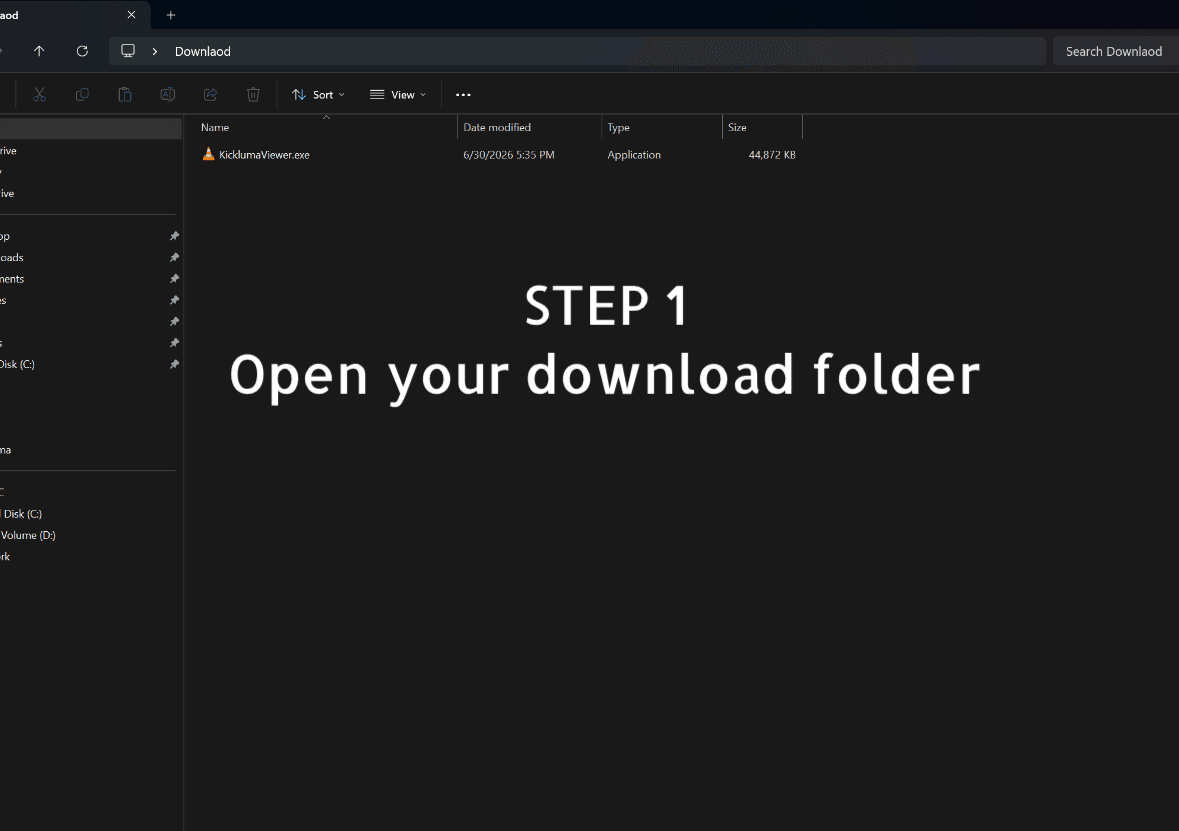Sort by Date modified column header
The width and height of the screenshot is (1179, 831).
[497, 127]
